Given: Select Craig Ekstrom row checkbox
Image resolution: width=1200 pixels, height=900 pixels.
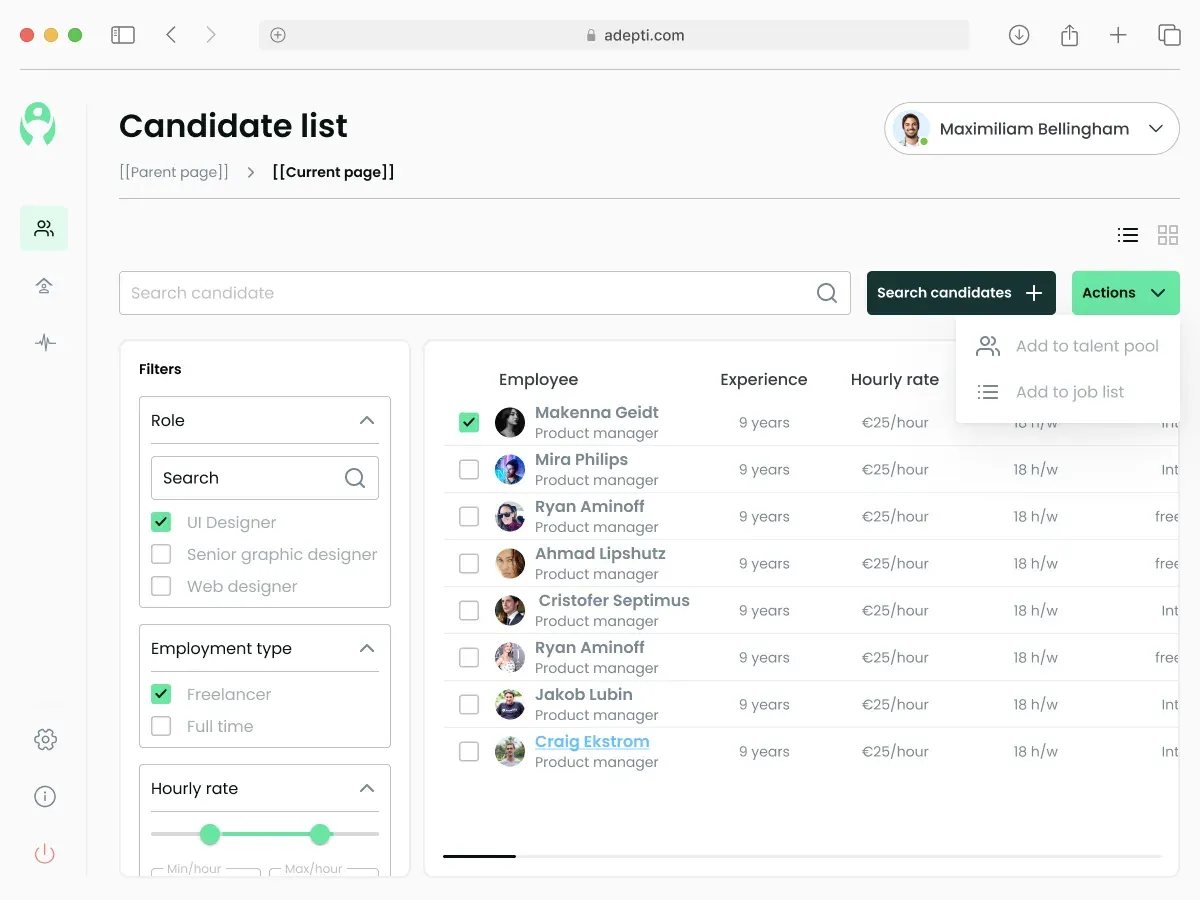Looking at the screenshot, I should [x=469, y=751].
